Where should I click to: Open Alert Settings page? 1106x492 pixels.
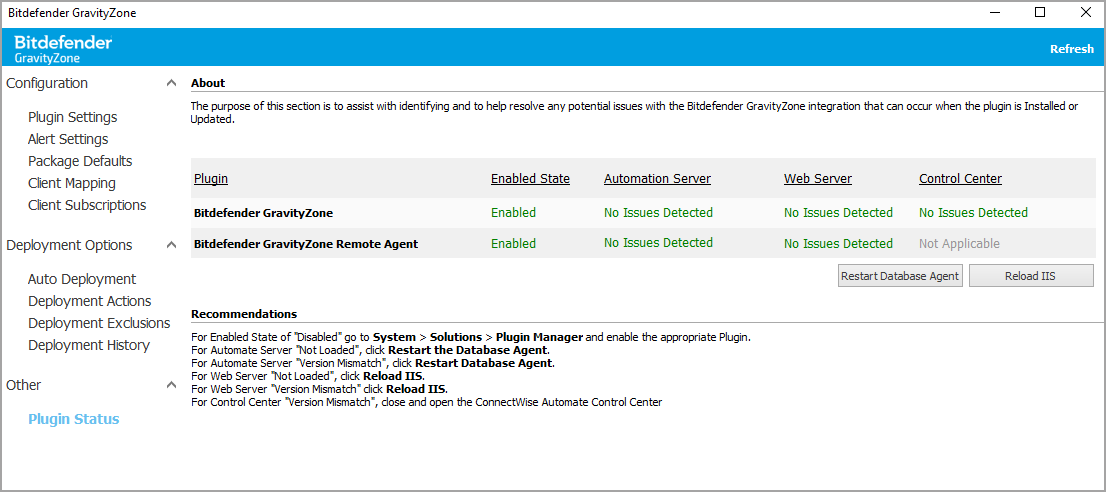pyautogui.click(x=68, y=139)
